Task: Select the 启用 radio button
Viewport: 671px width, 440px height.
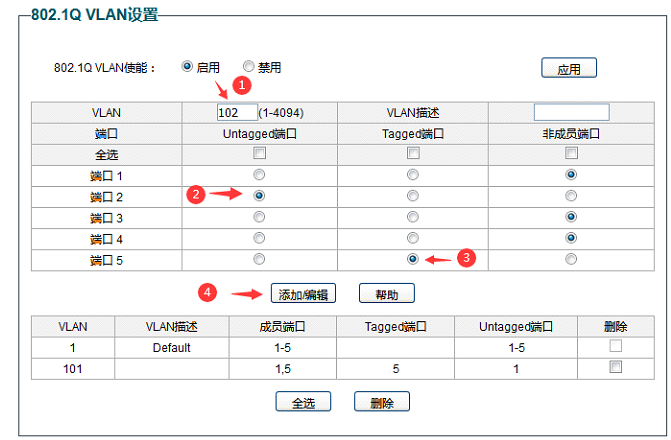Action: tap(187, 67)
